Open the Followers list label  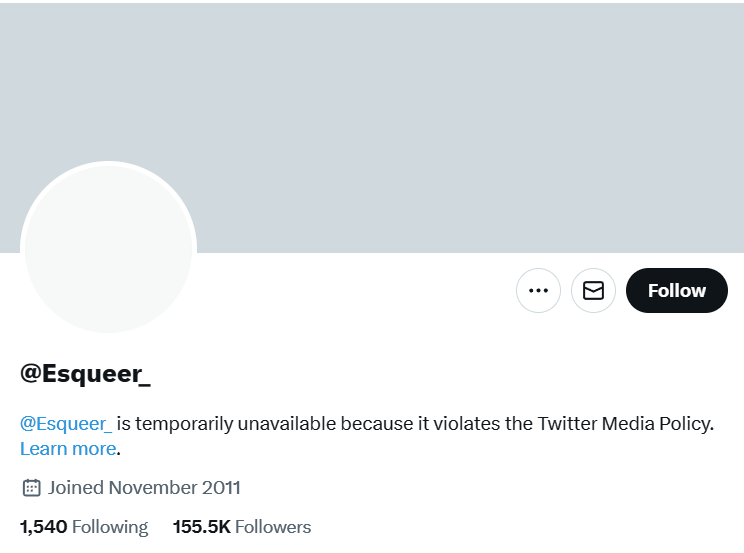coord(273,527)
